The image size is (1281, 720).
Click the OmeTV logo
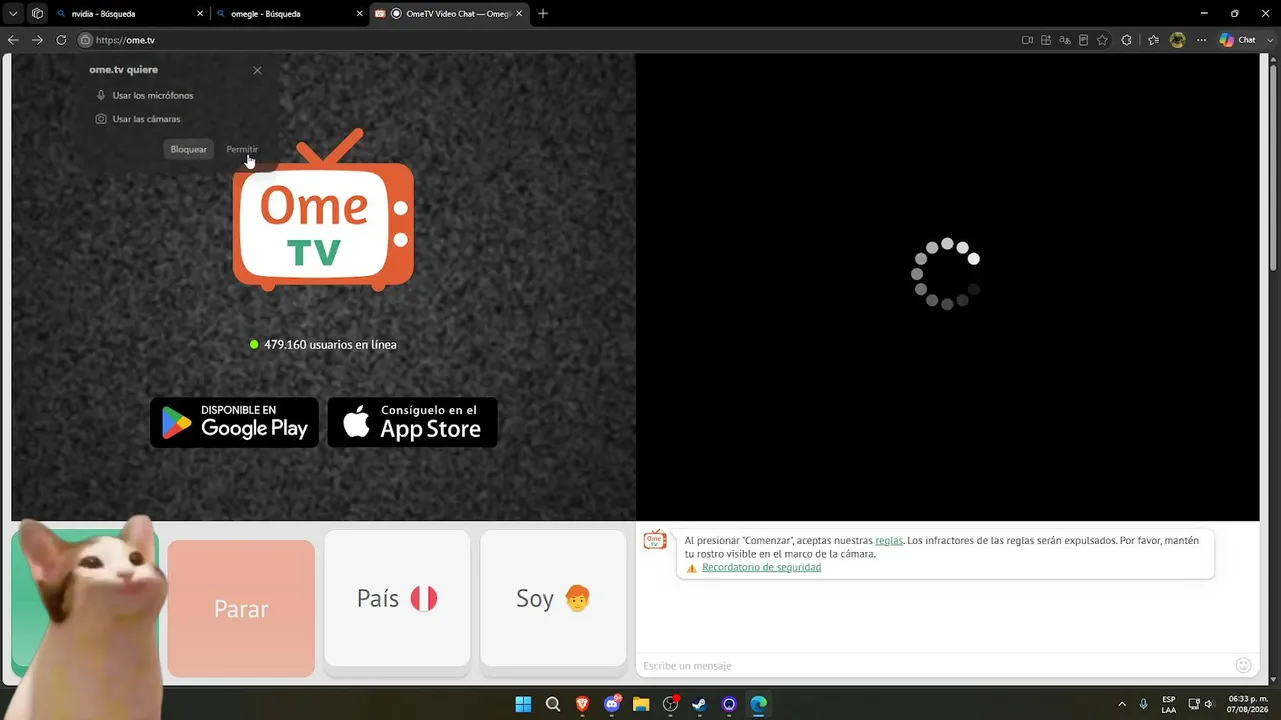tap(323, 211)
